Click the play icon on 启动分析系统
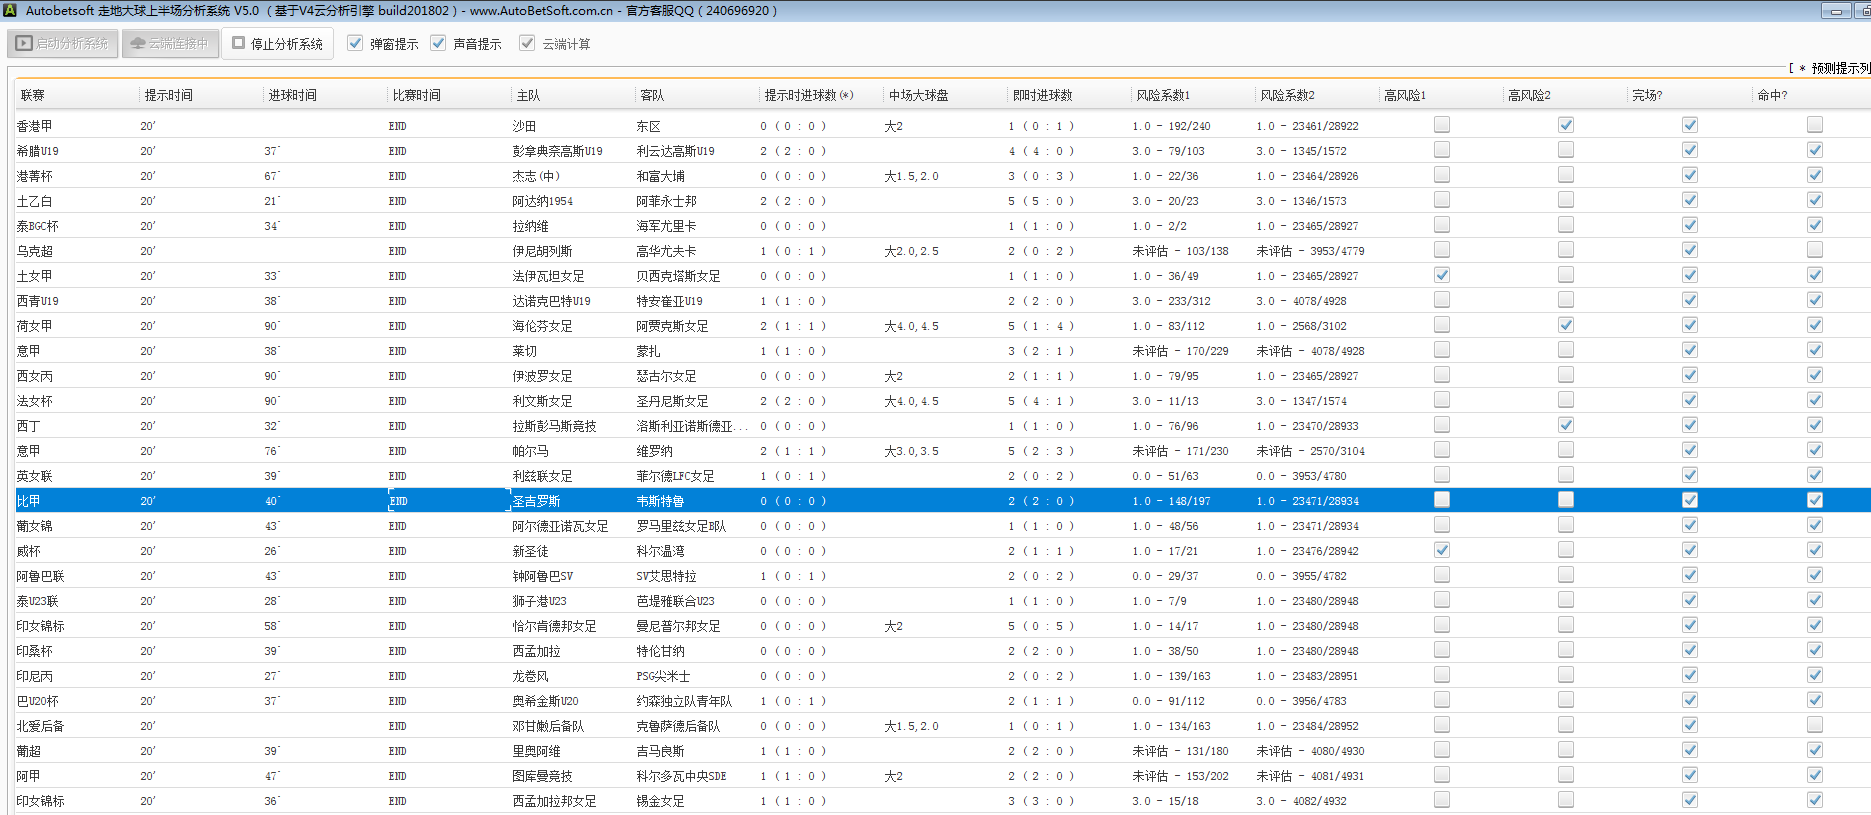This screenshot has width=1871, height=815. tap(24, 44)
